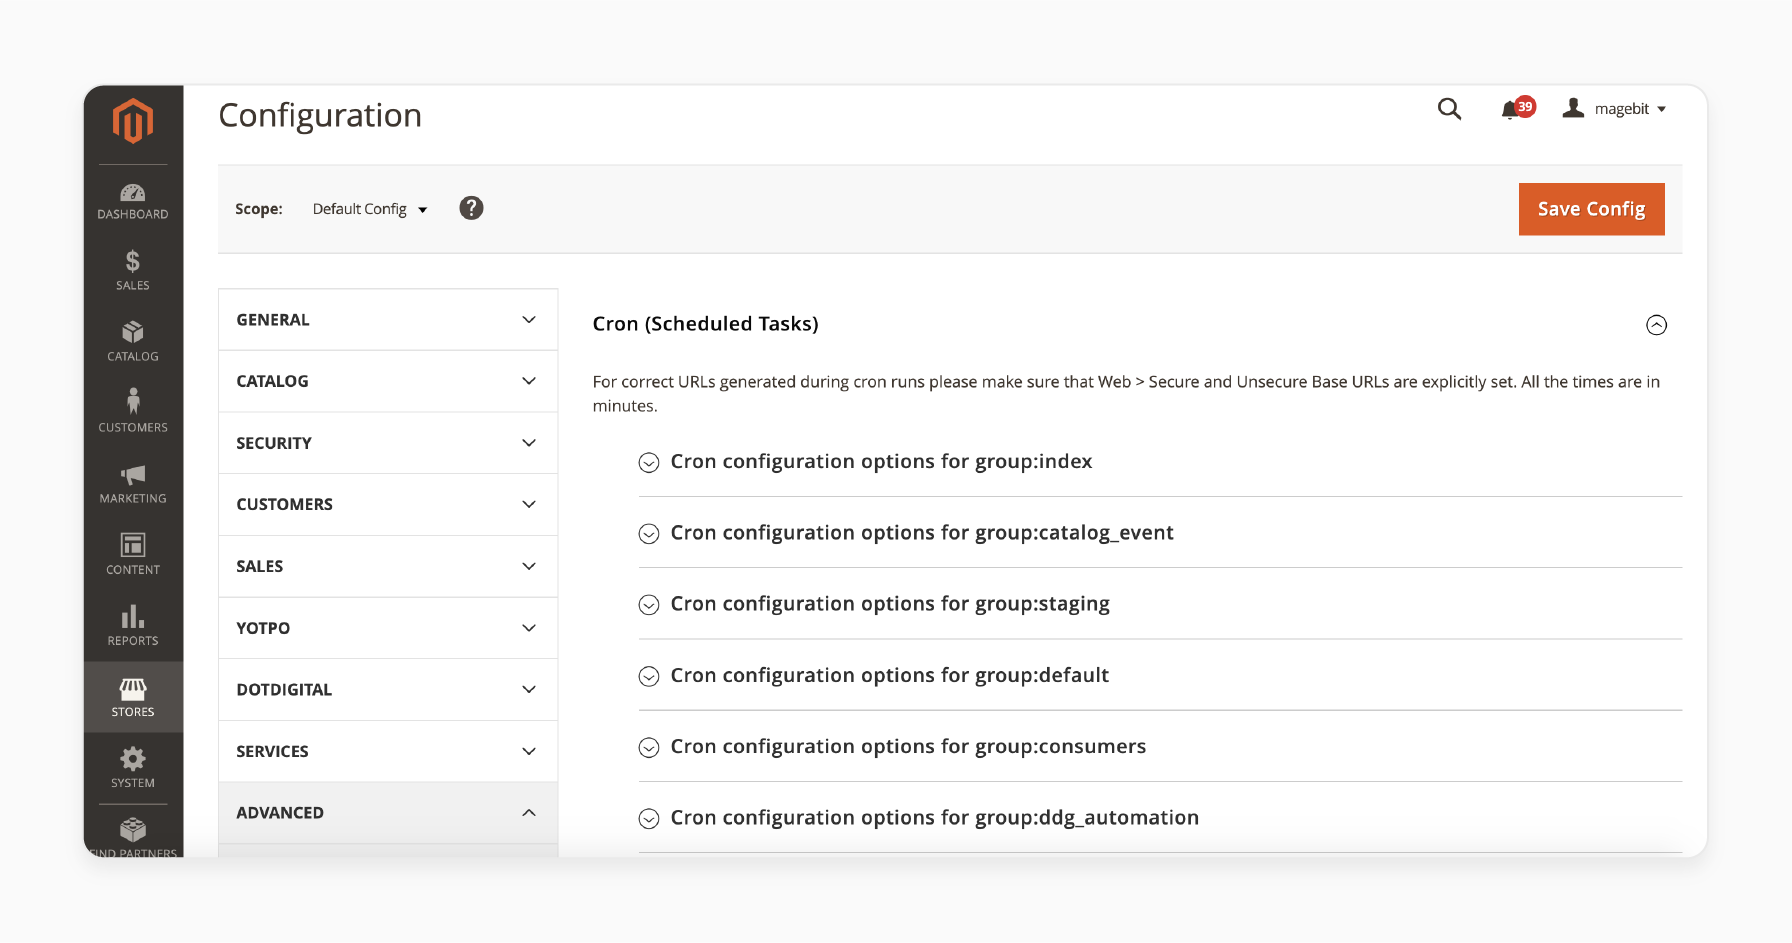Collapse the Cron (Scheduled Tasks) panel

pos(1656,325)
